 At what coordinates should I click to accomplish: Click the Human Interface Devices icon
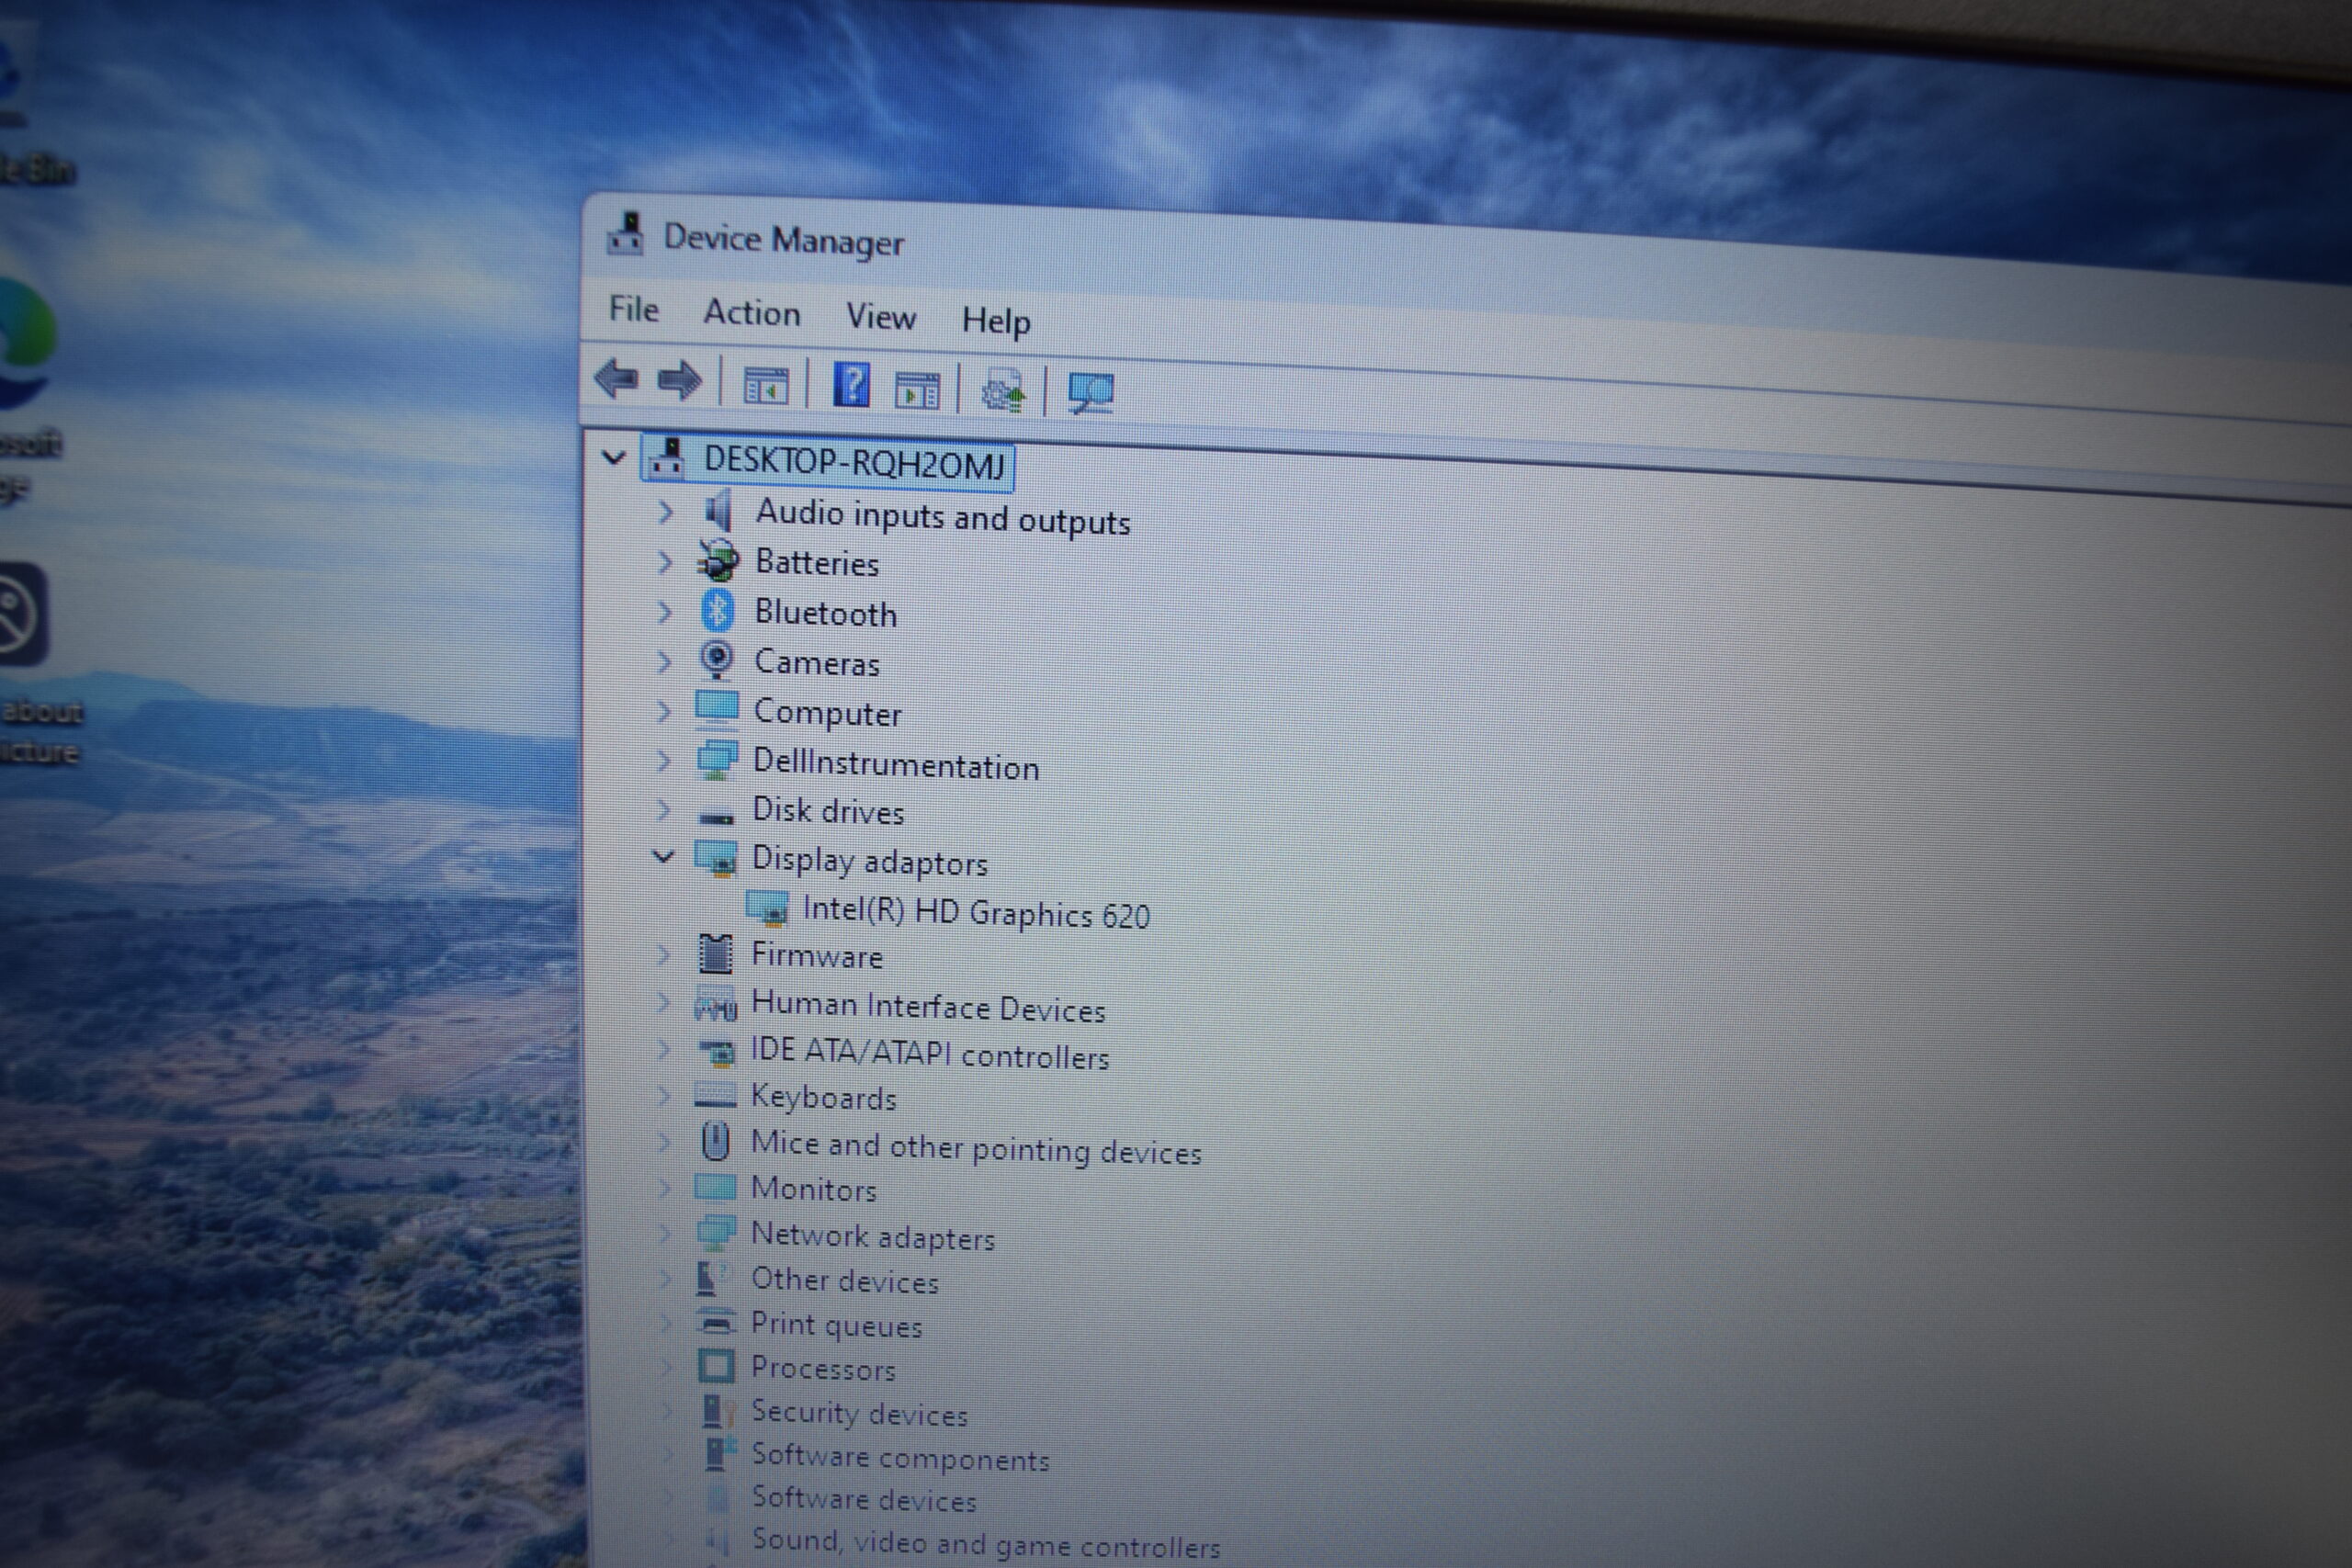pyautogui.click(x=715, y=1004)
